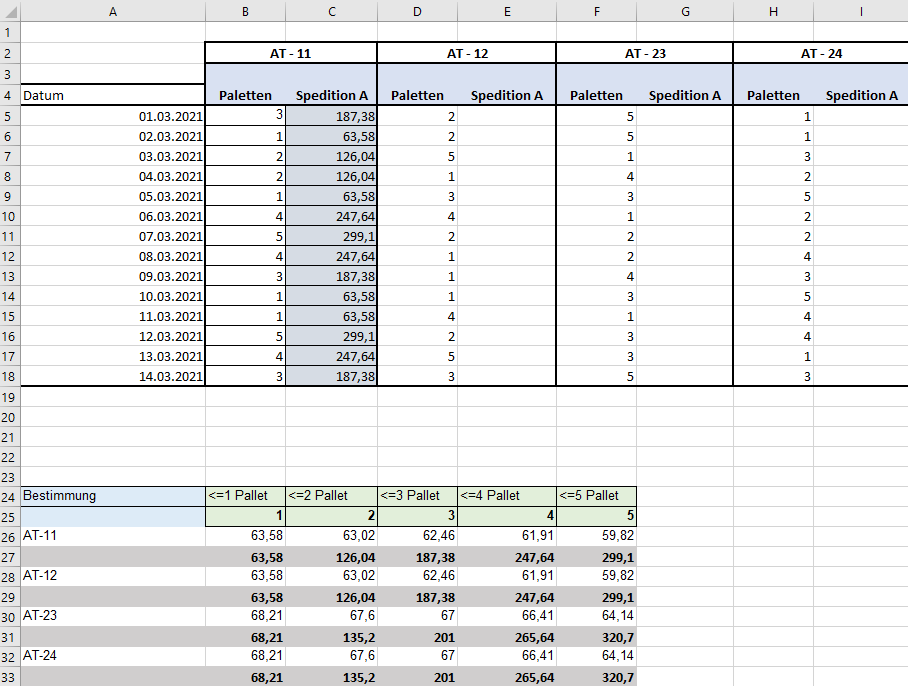This screenshot has height=686, width=908.
Task: Click the 'AT-23' row label in lower table
Action: click(113, 615)
